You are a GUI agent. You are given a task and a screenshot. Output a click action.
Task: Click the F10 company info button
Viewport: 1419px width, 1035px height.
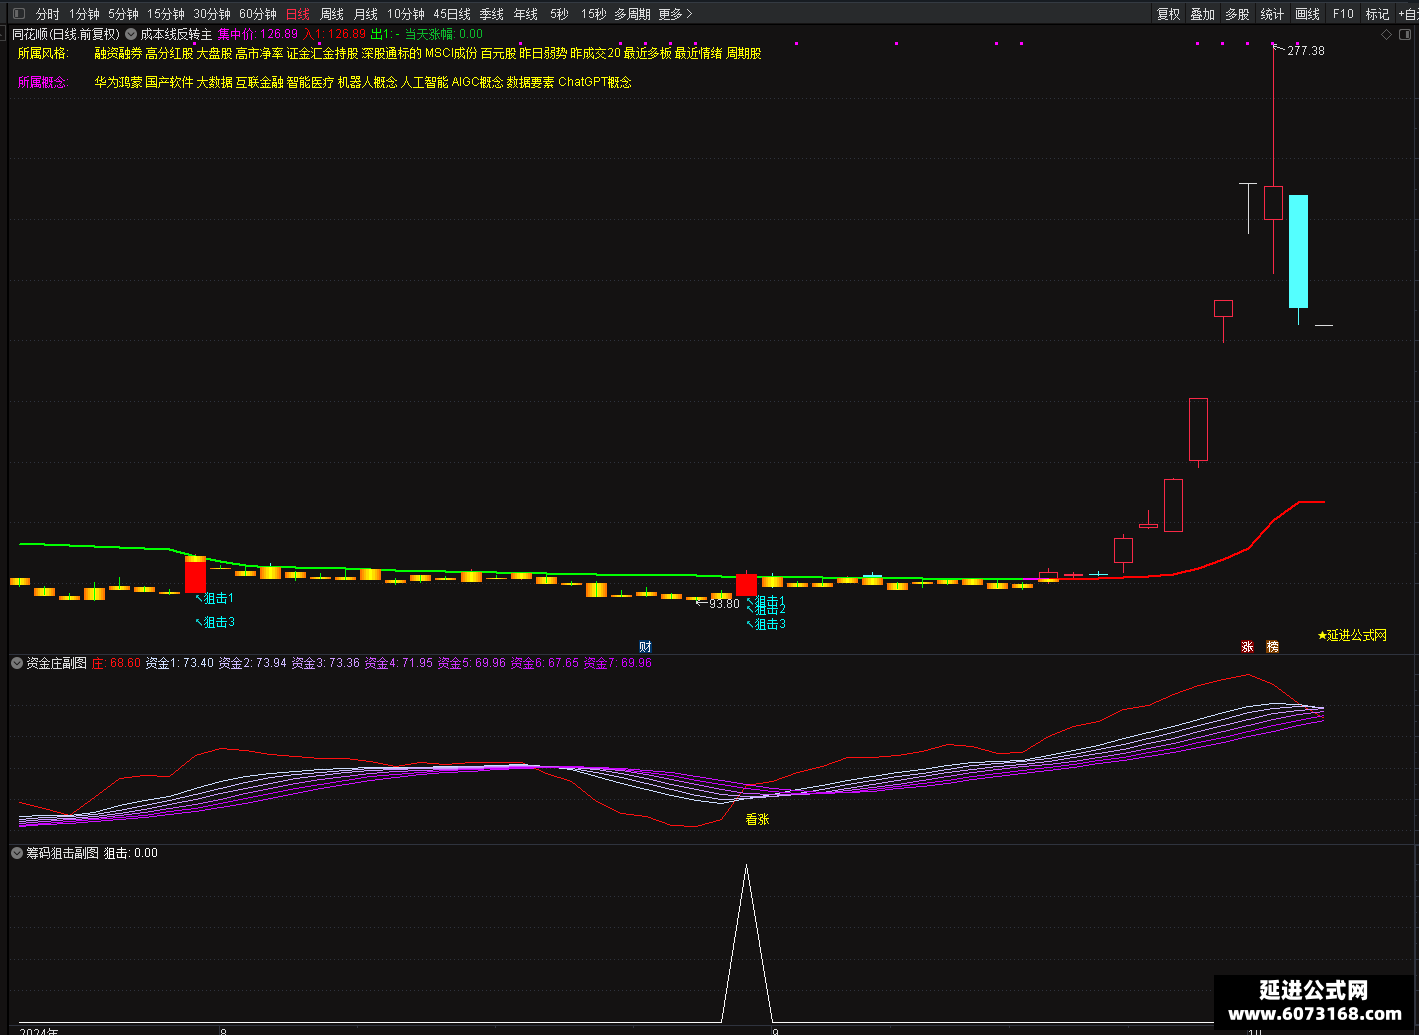click(1343, 14)
